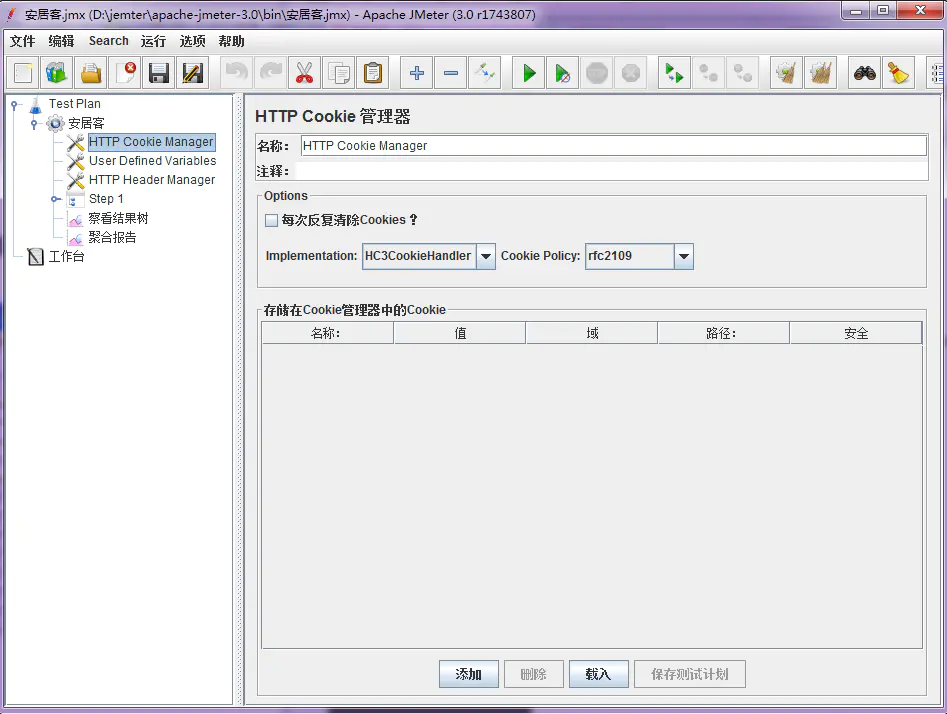Click the 名称 name input field
Viewport: 947px width, 714px height.
tap(614, 146)
